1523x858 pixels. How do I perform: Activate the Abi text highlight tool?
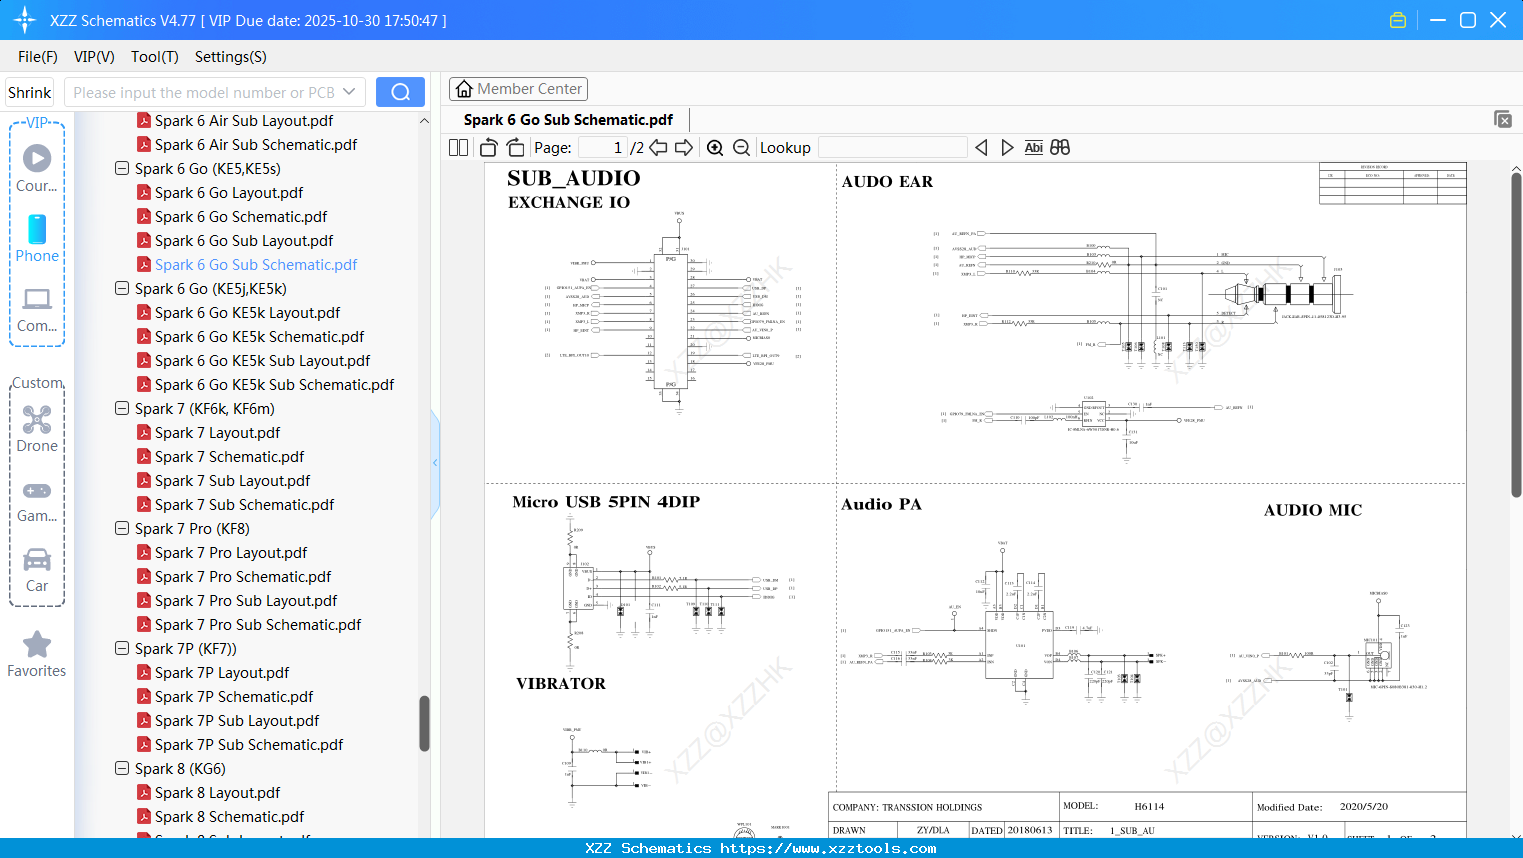1033,147
